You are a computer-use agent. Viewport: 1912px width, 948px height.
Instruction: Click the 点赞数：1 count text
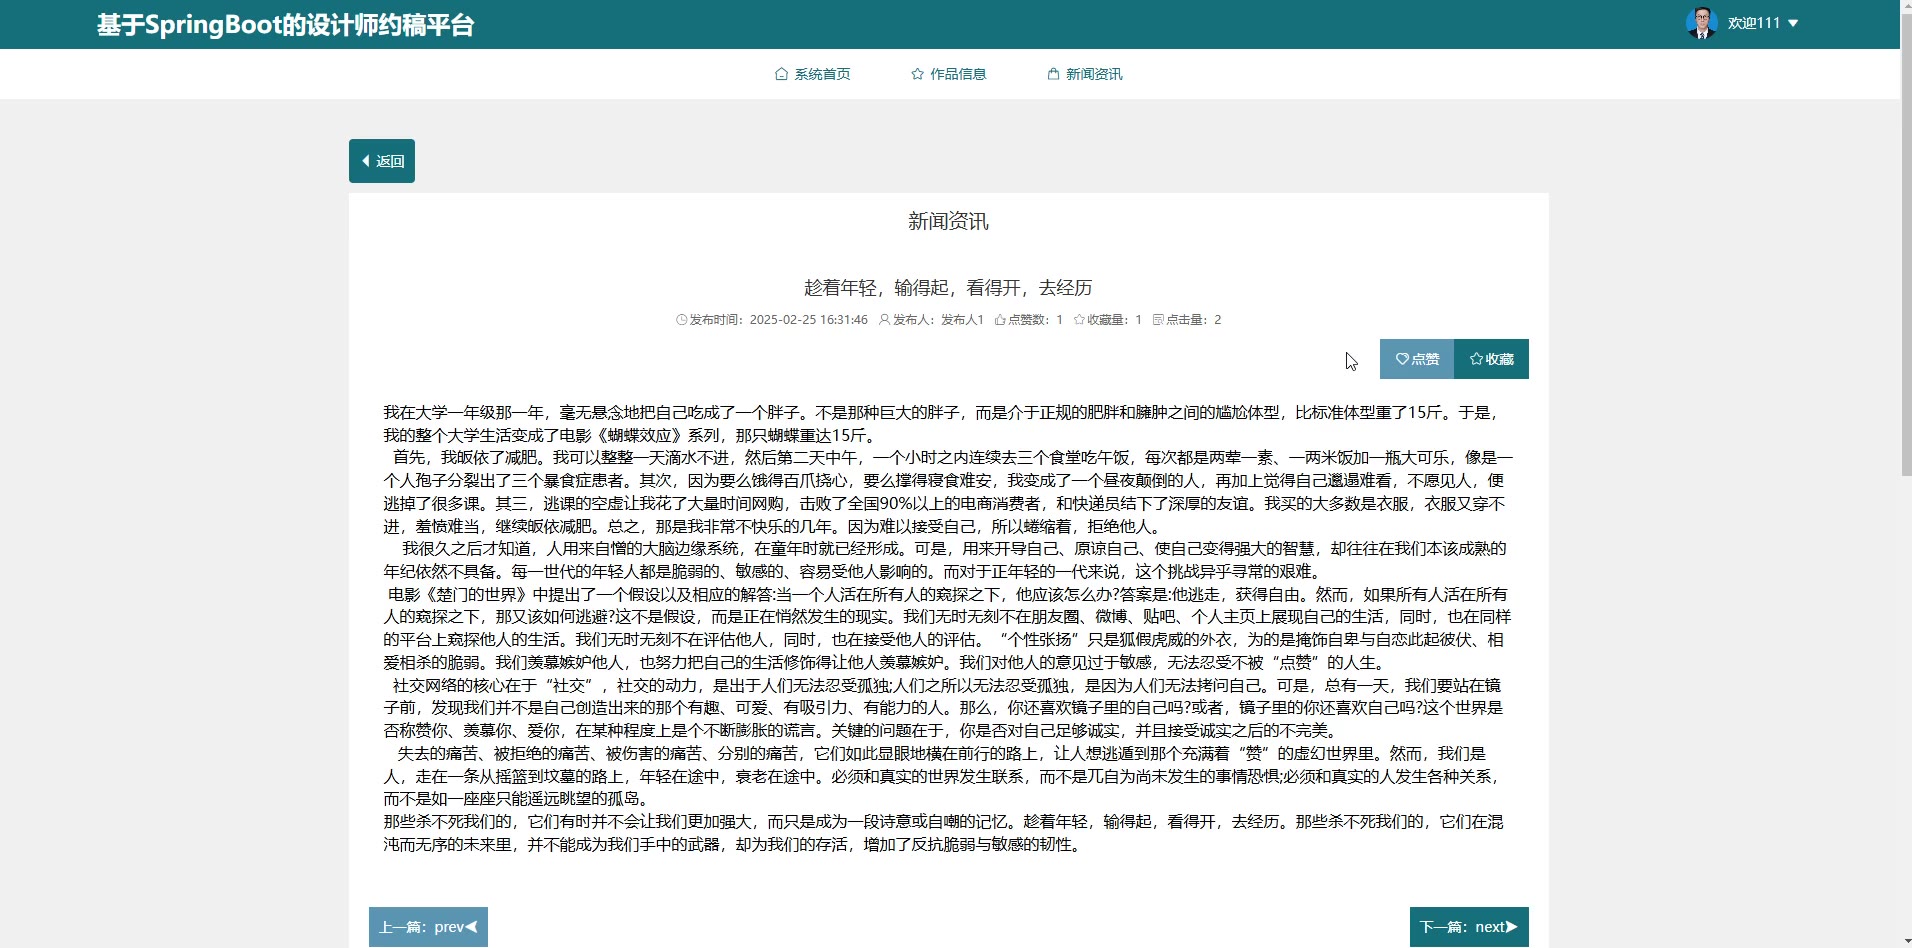click(1035, 320)
